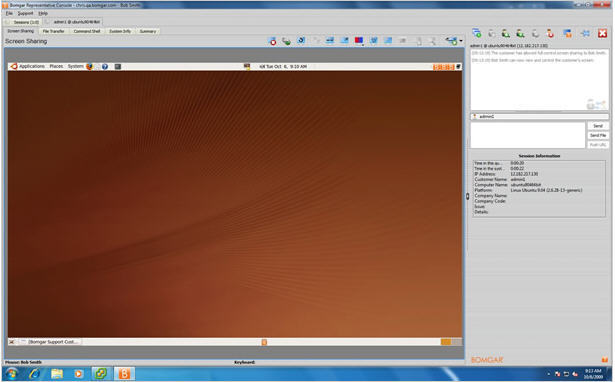Click the terminal icon in Ubuntu panel
Viewport: 615px width, 382px height.
[118, 67]
